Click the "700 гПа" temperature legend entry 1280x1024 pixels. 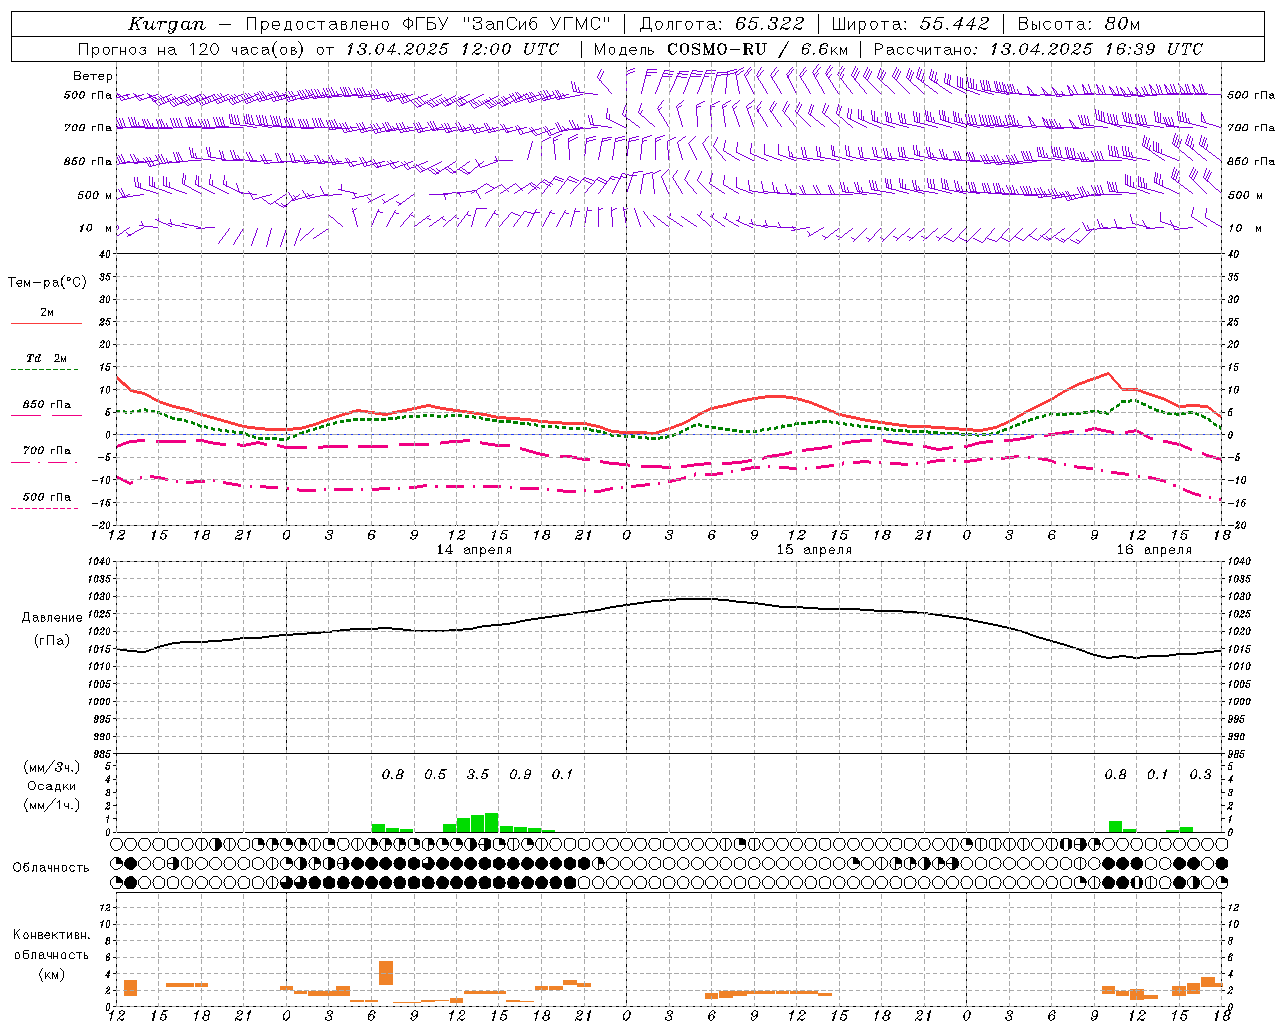[46, 451]
